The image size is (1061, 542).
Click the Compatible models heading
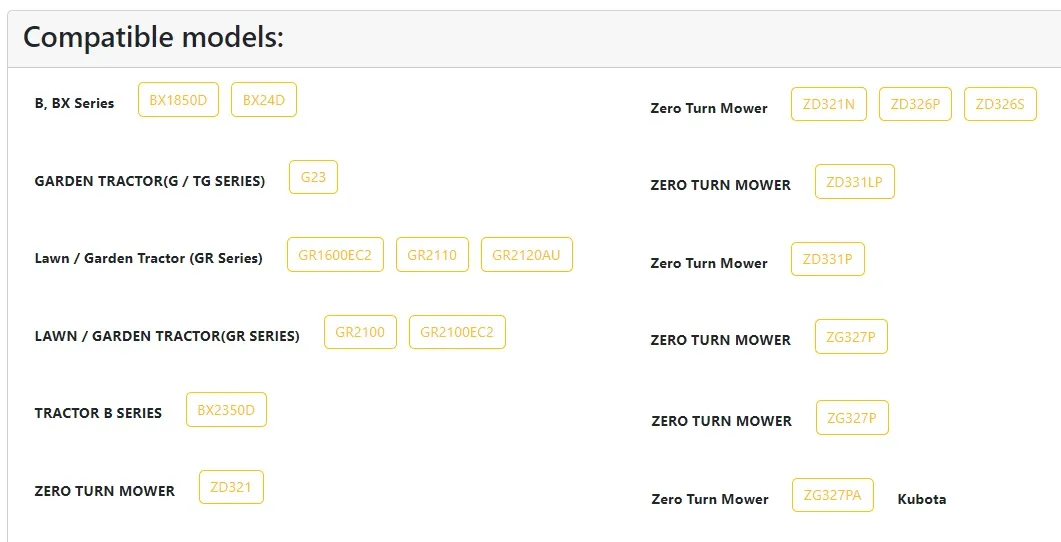(153, 38)
